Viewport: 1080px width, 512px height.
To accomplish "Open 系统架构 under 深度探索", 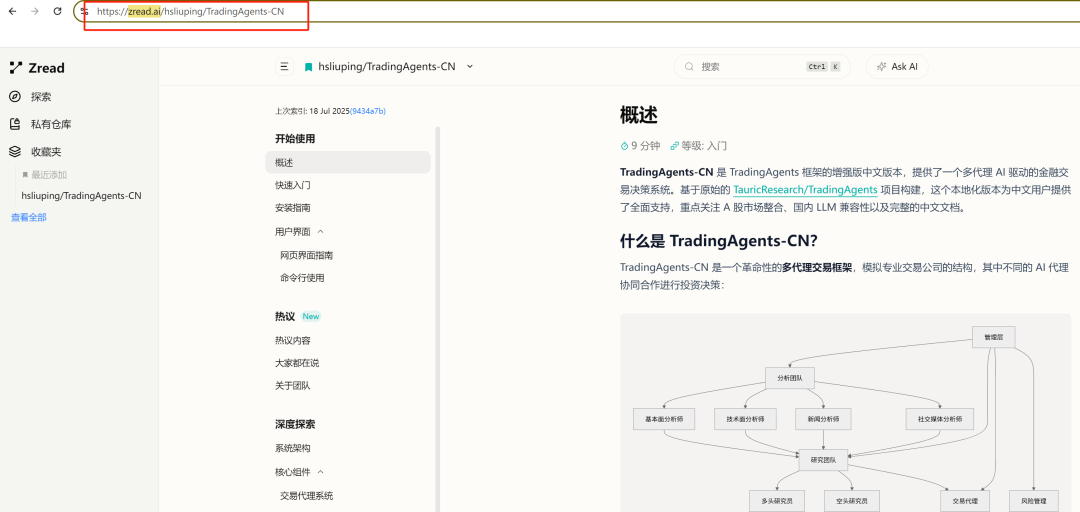I will [x=293, y=448].
